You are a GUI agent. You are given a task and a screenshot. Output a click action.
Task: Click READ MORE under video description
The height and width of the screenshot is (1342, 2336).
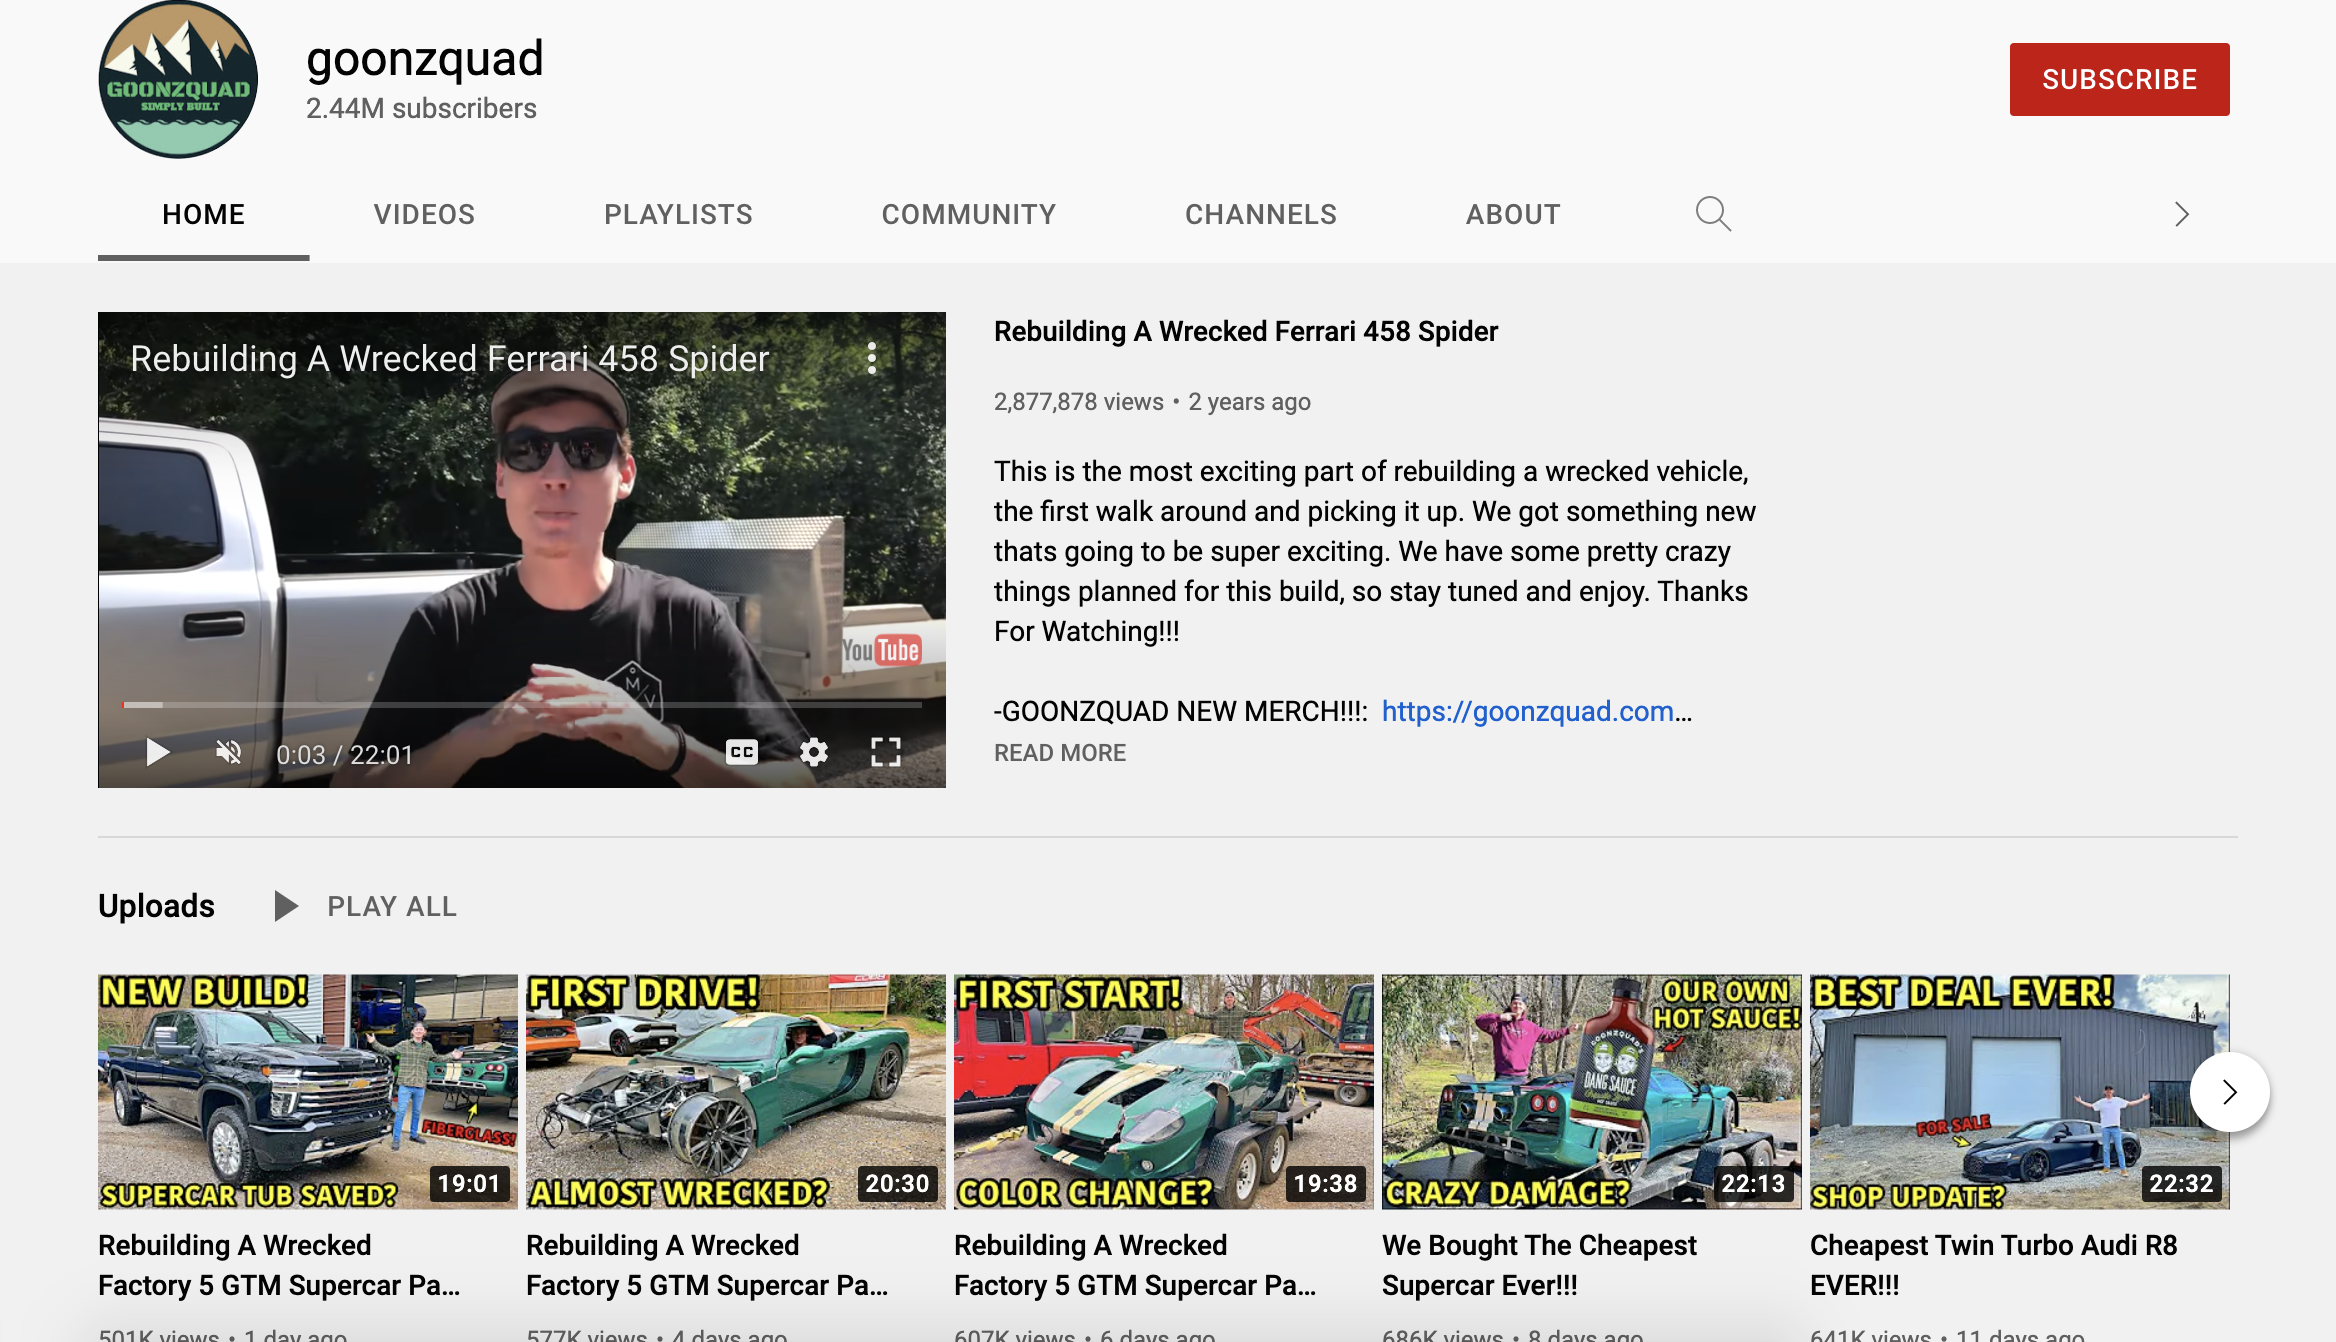coord(1060,753)
